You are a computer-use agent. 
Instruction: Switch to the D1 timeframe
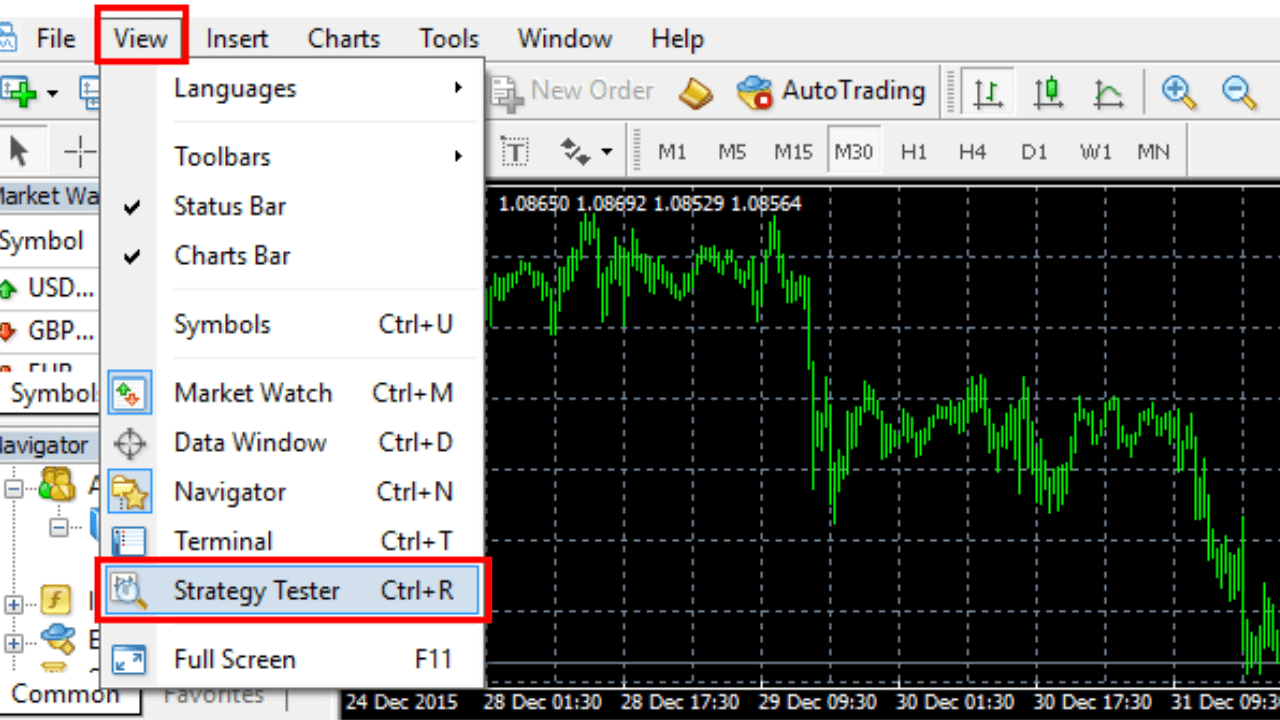click(1033, 152)
